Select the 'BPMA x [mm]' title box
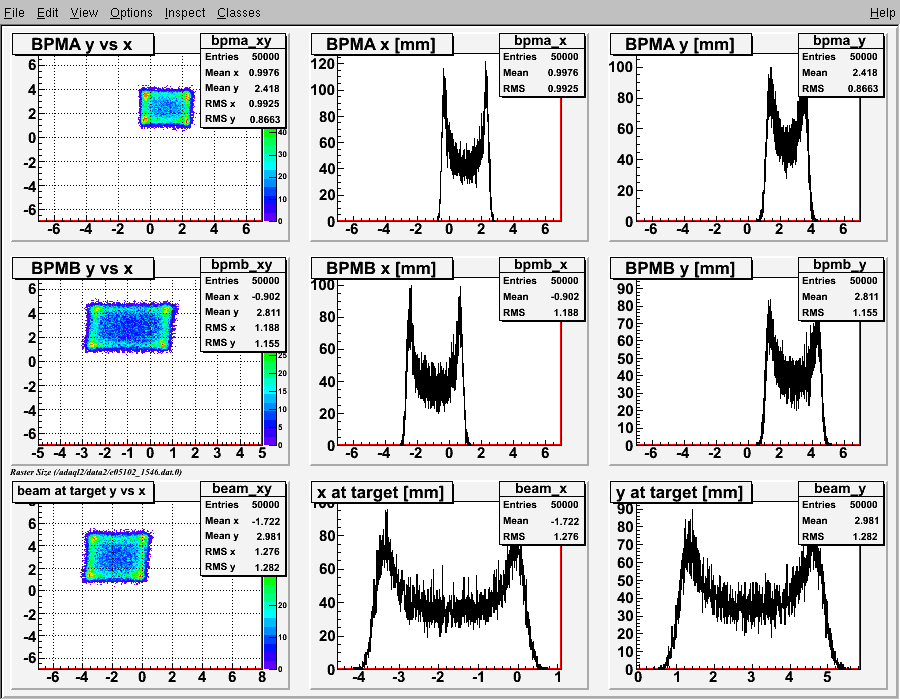 click(382, 45)
